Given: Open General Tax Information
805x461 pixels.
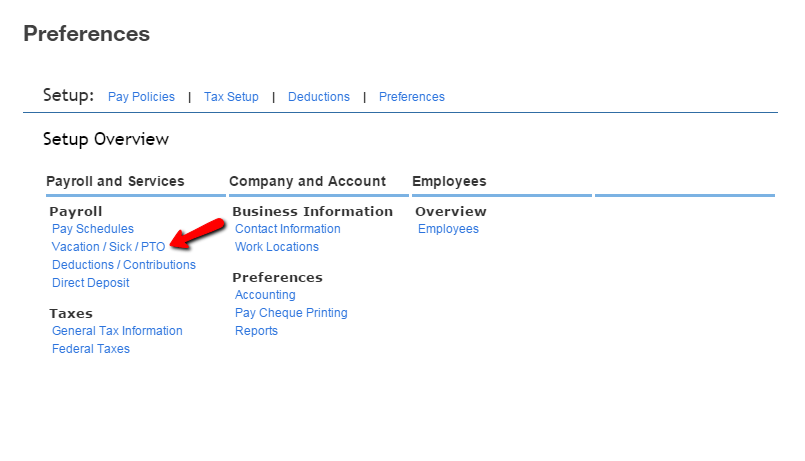Looking at the screenshot, I should 117,331.
